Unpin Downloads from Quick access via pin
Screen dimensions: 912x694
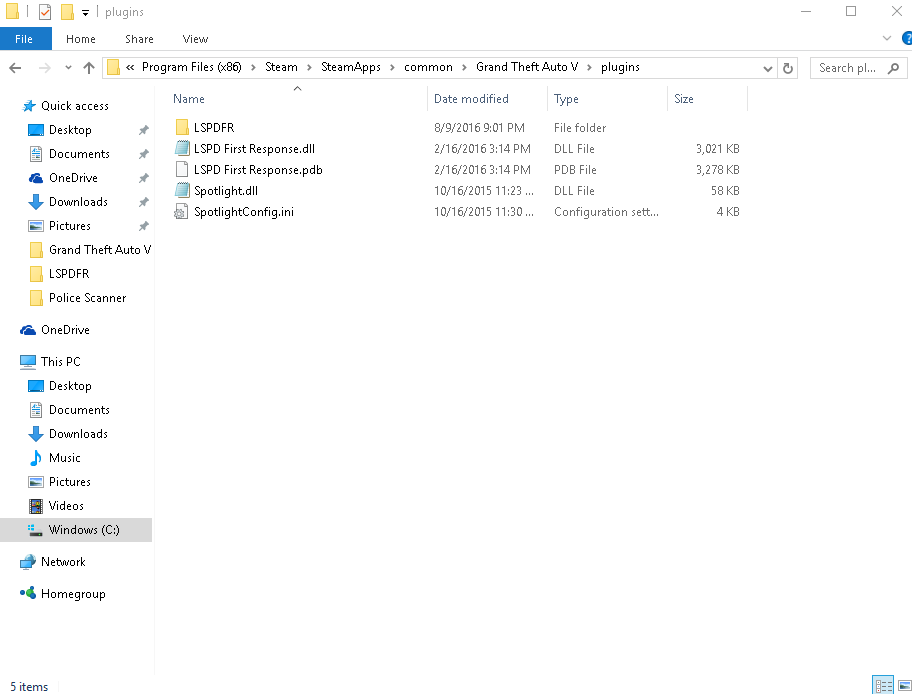[x=144, y=202]
